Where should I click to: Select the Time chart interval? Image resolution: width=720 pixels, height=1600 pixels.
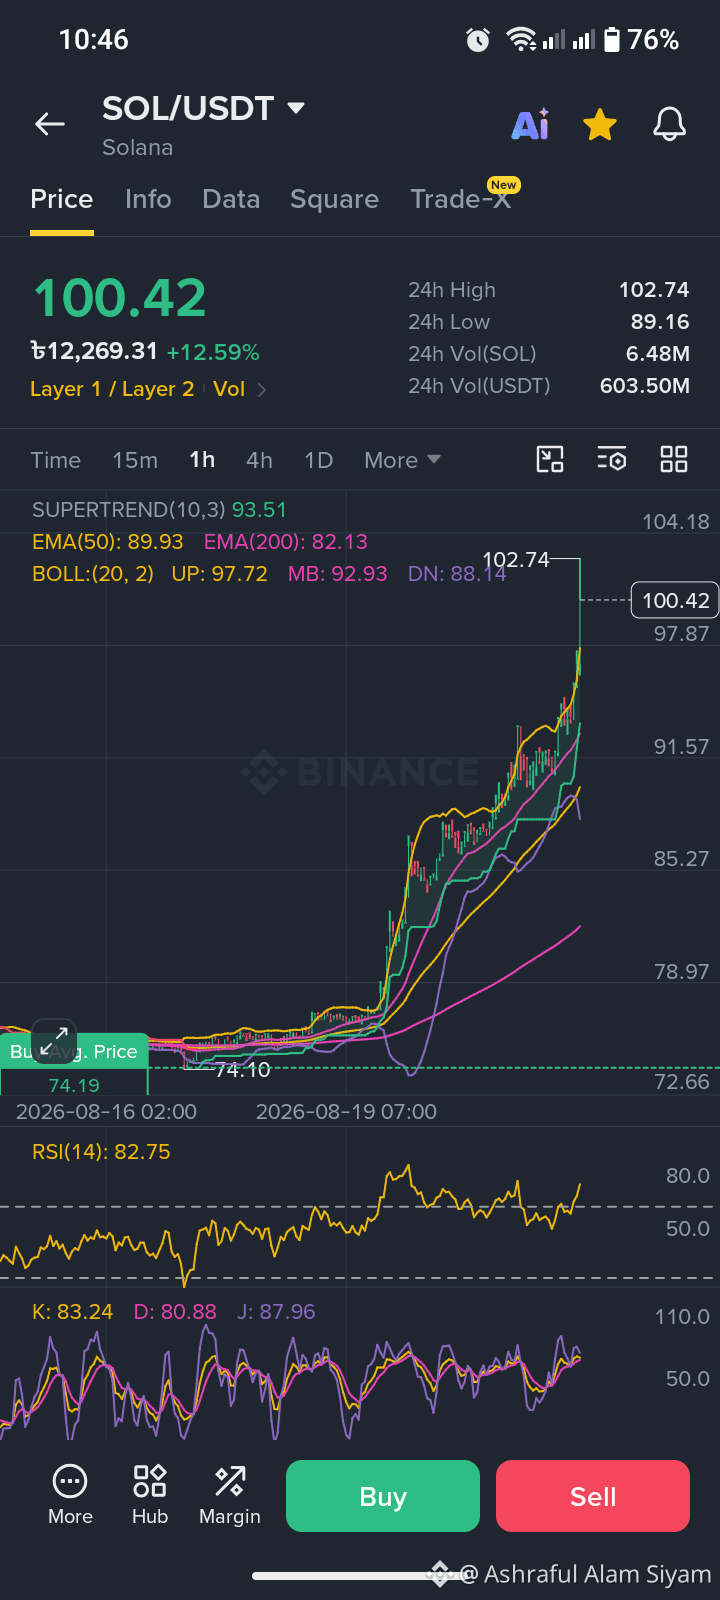(x=55, y=460)
